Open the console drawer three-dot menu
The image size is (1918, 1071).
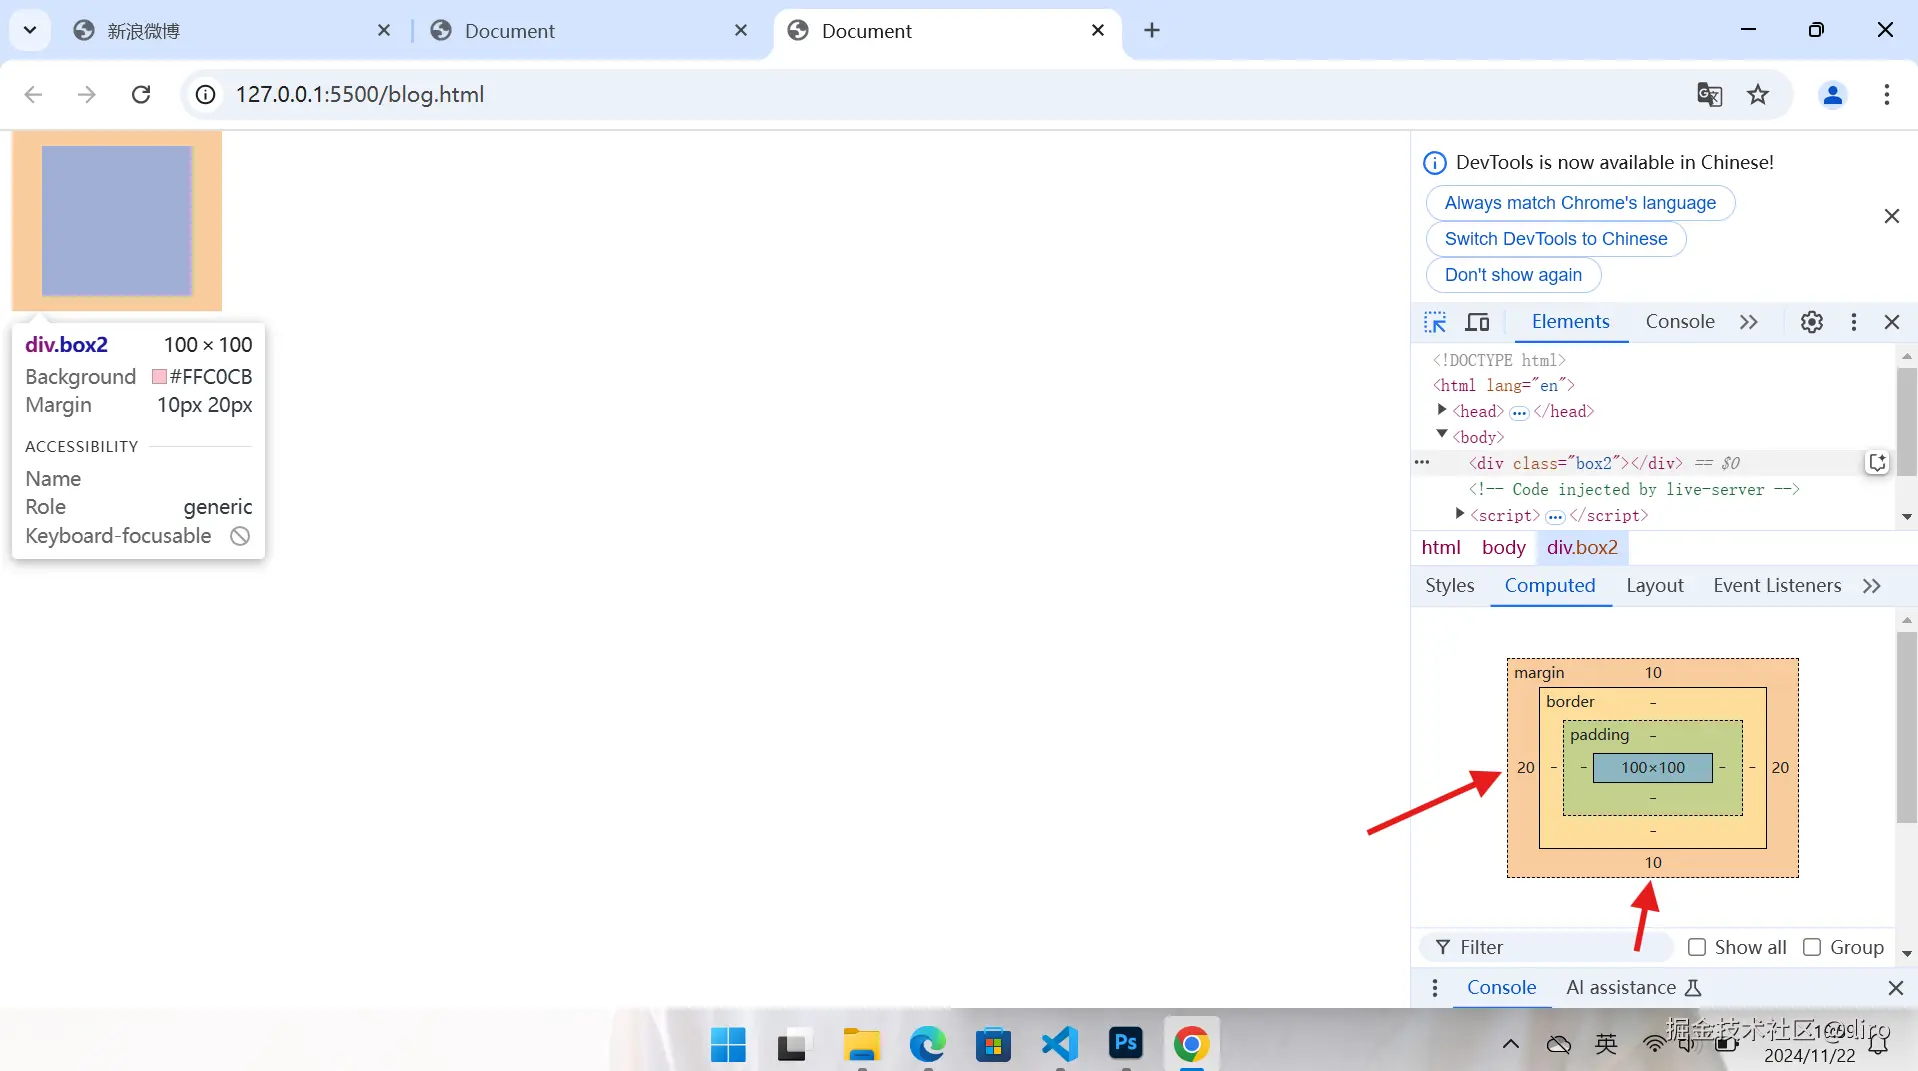(1434, 988)
